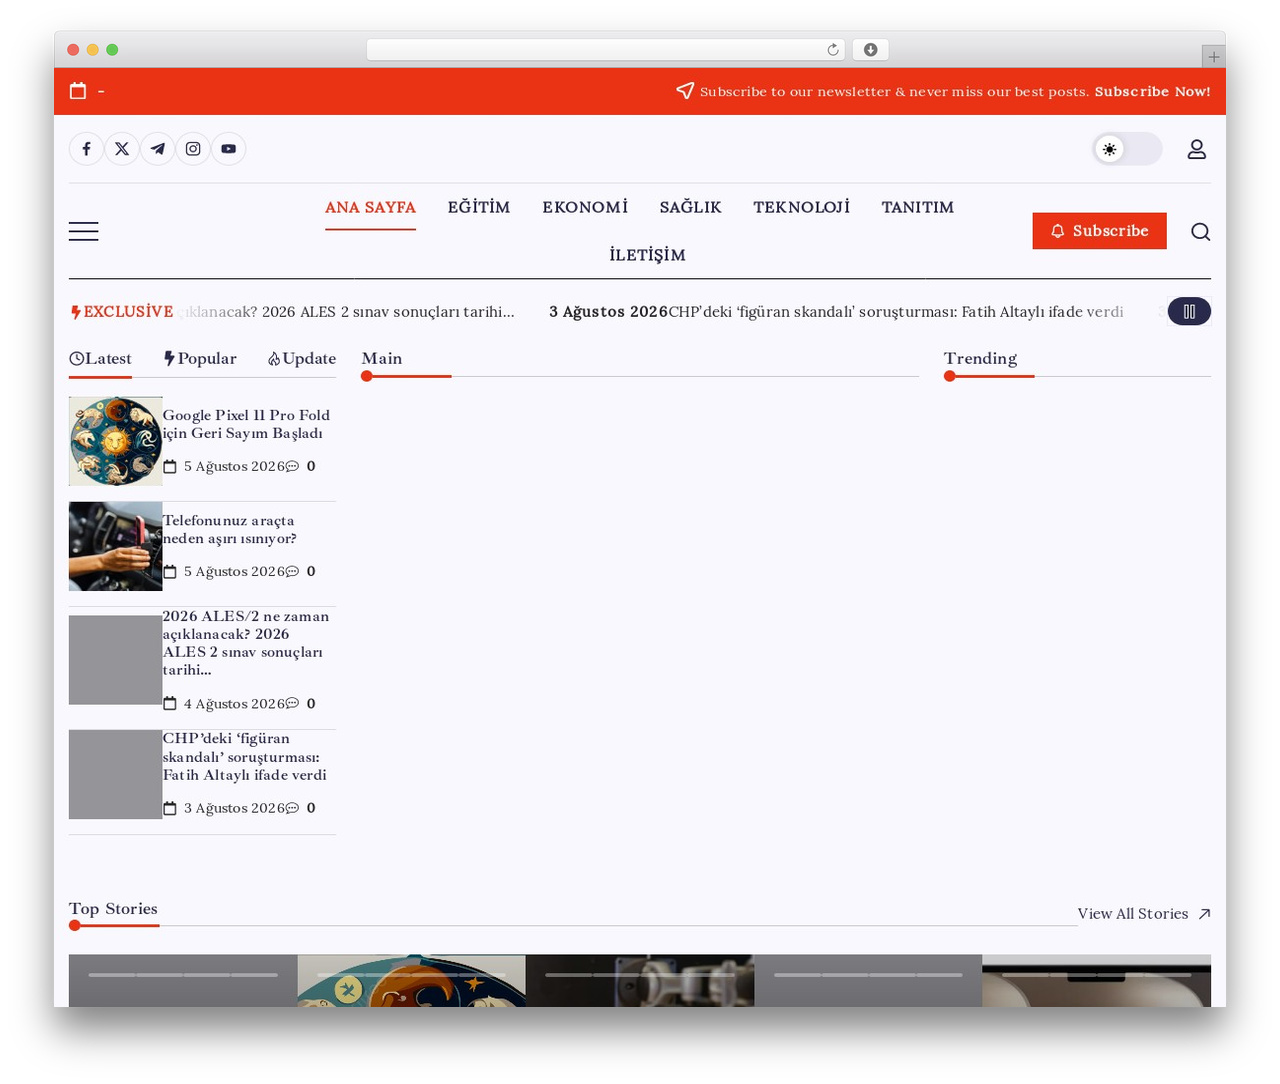The height and width of the screenshot is (1084, 1280).
Task: Open Google Pixel 11 Pro Fold article
Action: 246,424
